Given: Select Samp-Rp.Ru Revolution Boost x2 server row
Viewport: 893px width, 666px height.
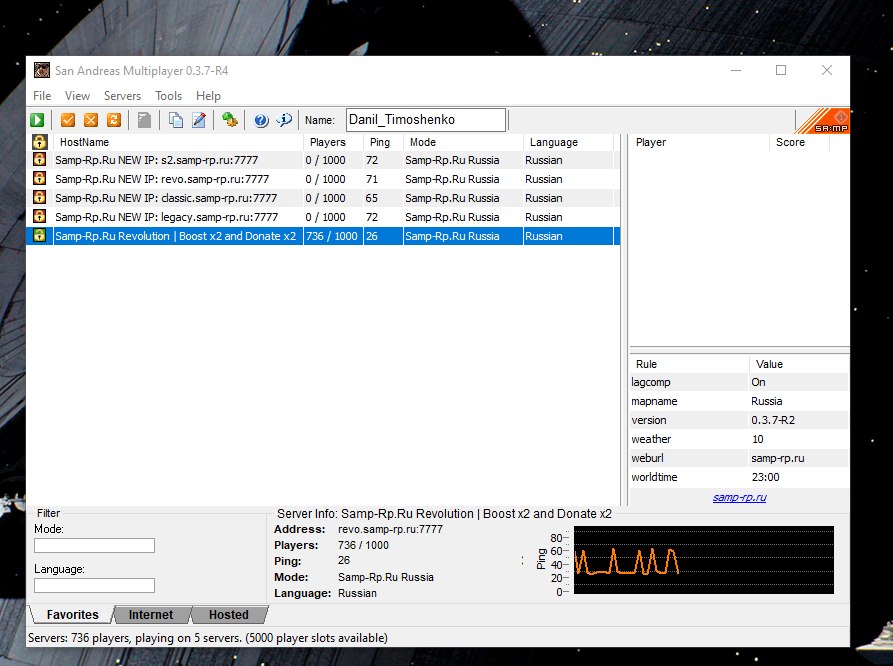Looking at the screenshot, I should [x=322, y=236].
